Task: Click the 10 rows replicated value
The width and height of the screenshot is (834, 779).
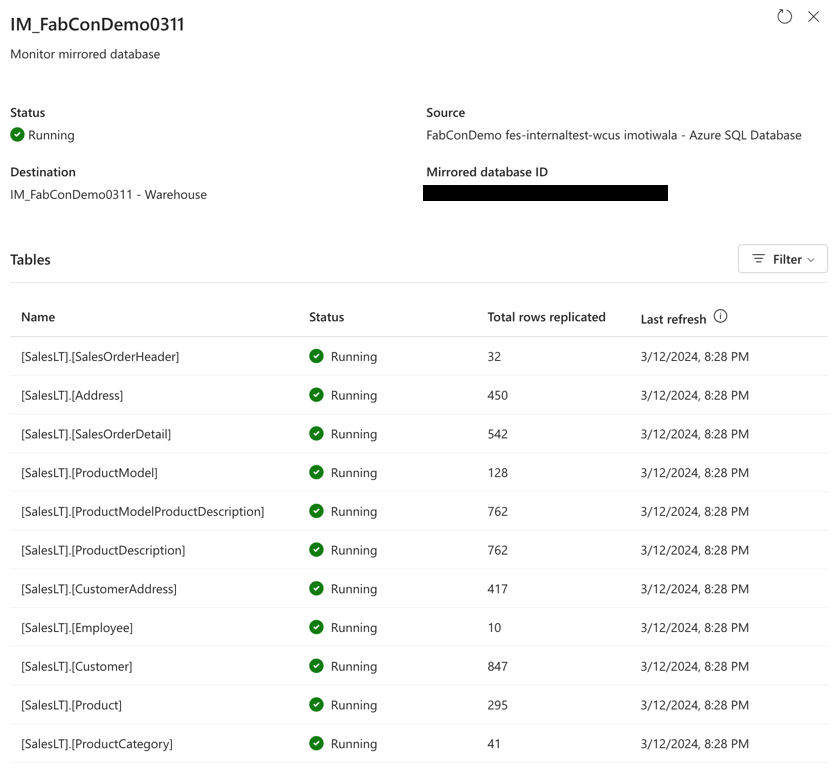Action: point(494,628)
